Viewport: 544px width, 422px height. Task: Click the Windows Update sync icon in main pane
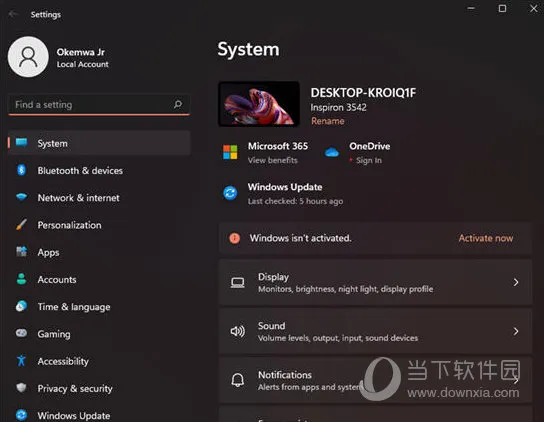(230, 193)
